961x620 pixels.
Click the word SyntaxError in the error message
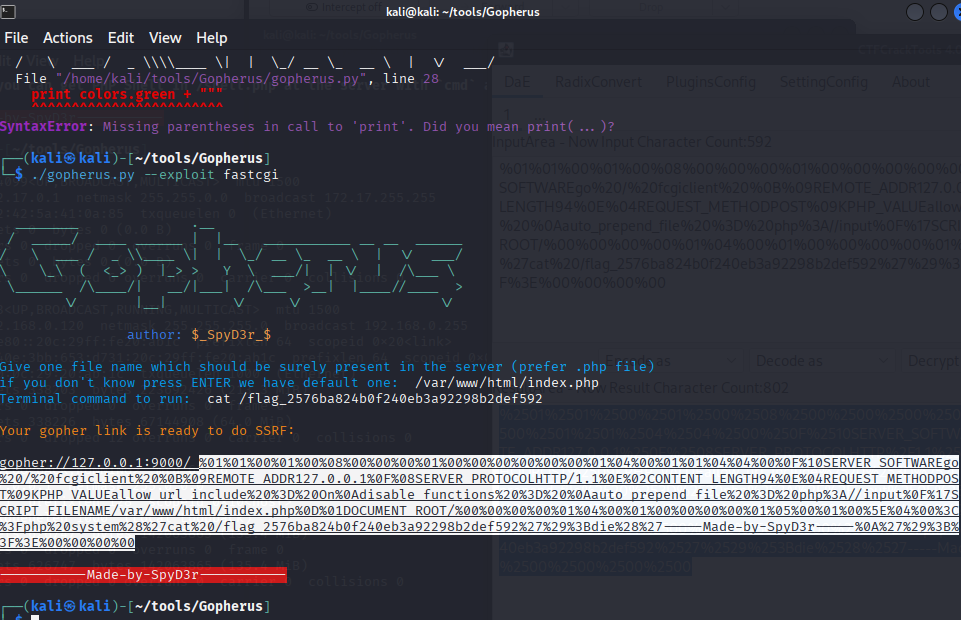tap(44, 126)
